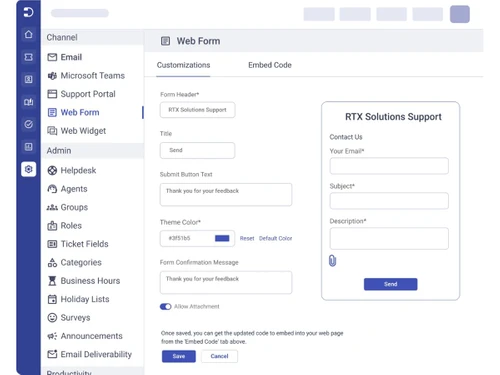The height and width of the screenshot is (375, 500).
Task: Open Microsoft Teams channel settings
Action: (92, 76)
